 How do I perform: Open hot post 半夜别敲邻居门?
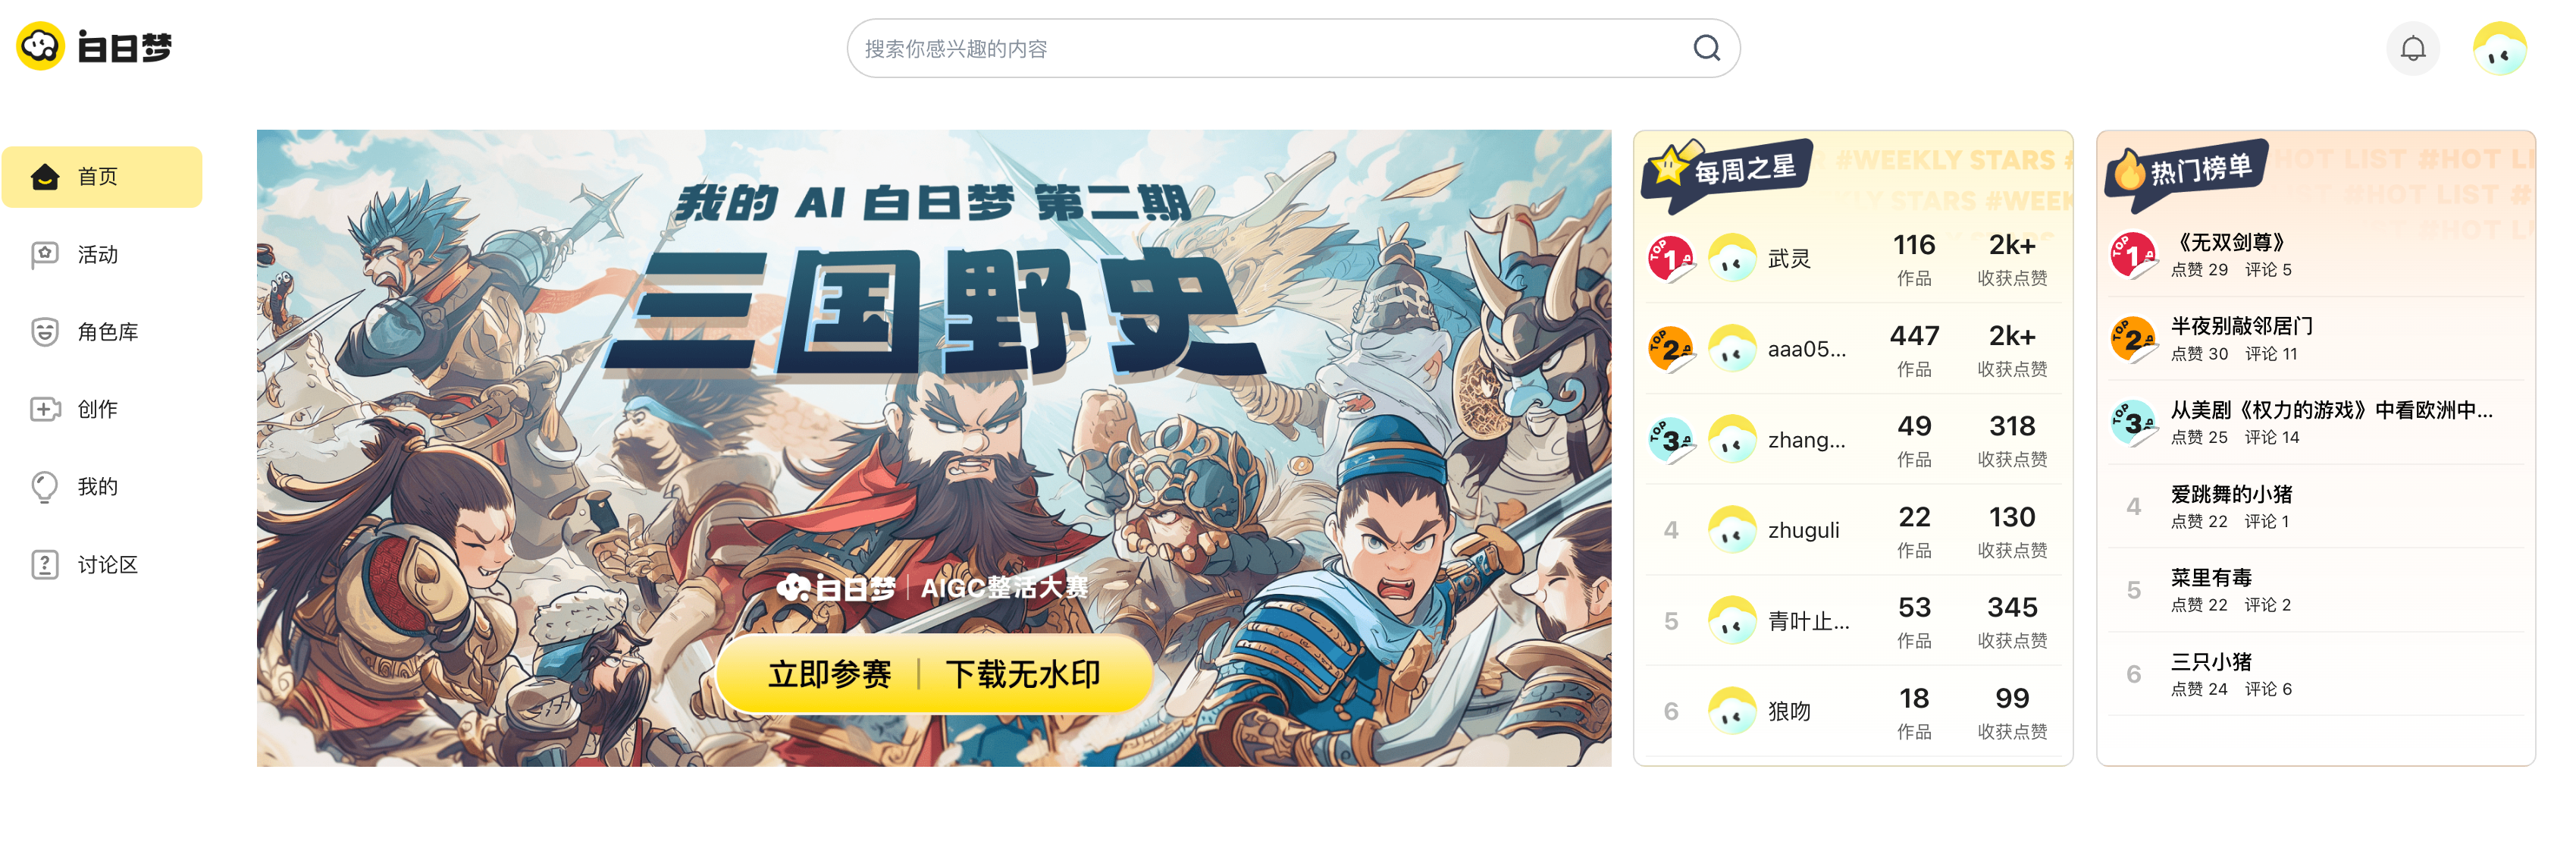pyautogui.click(x=2241, y=326)
